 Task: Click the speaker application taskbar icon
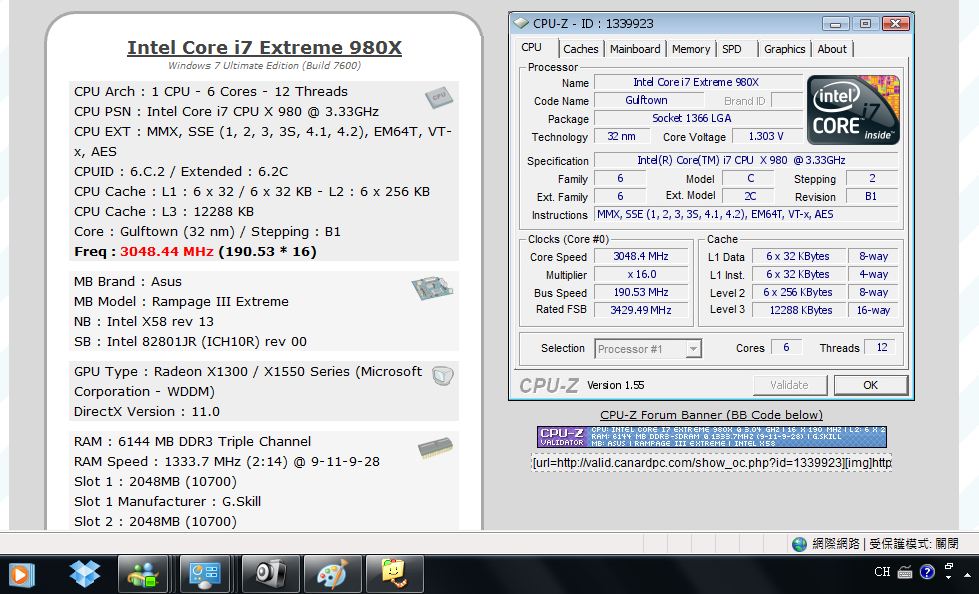click(x=270, y=574)
